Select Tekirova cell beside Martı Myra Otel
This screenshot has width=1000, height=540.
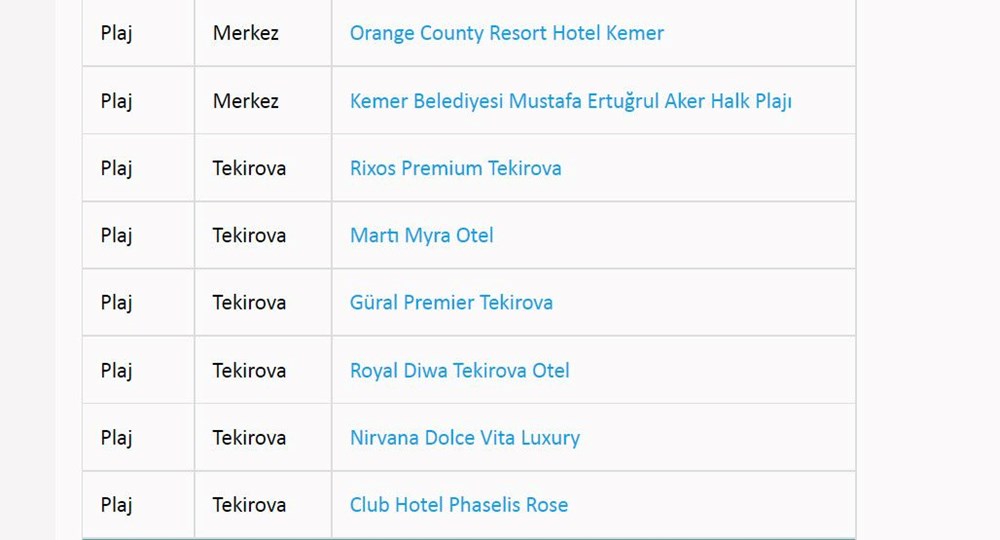click(249, 236)
